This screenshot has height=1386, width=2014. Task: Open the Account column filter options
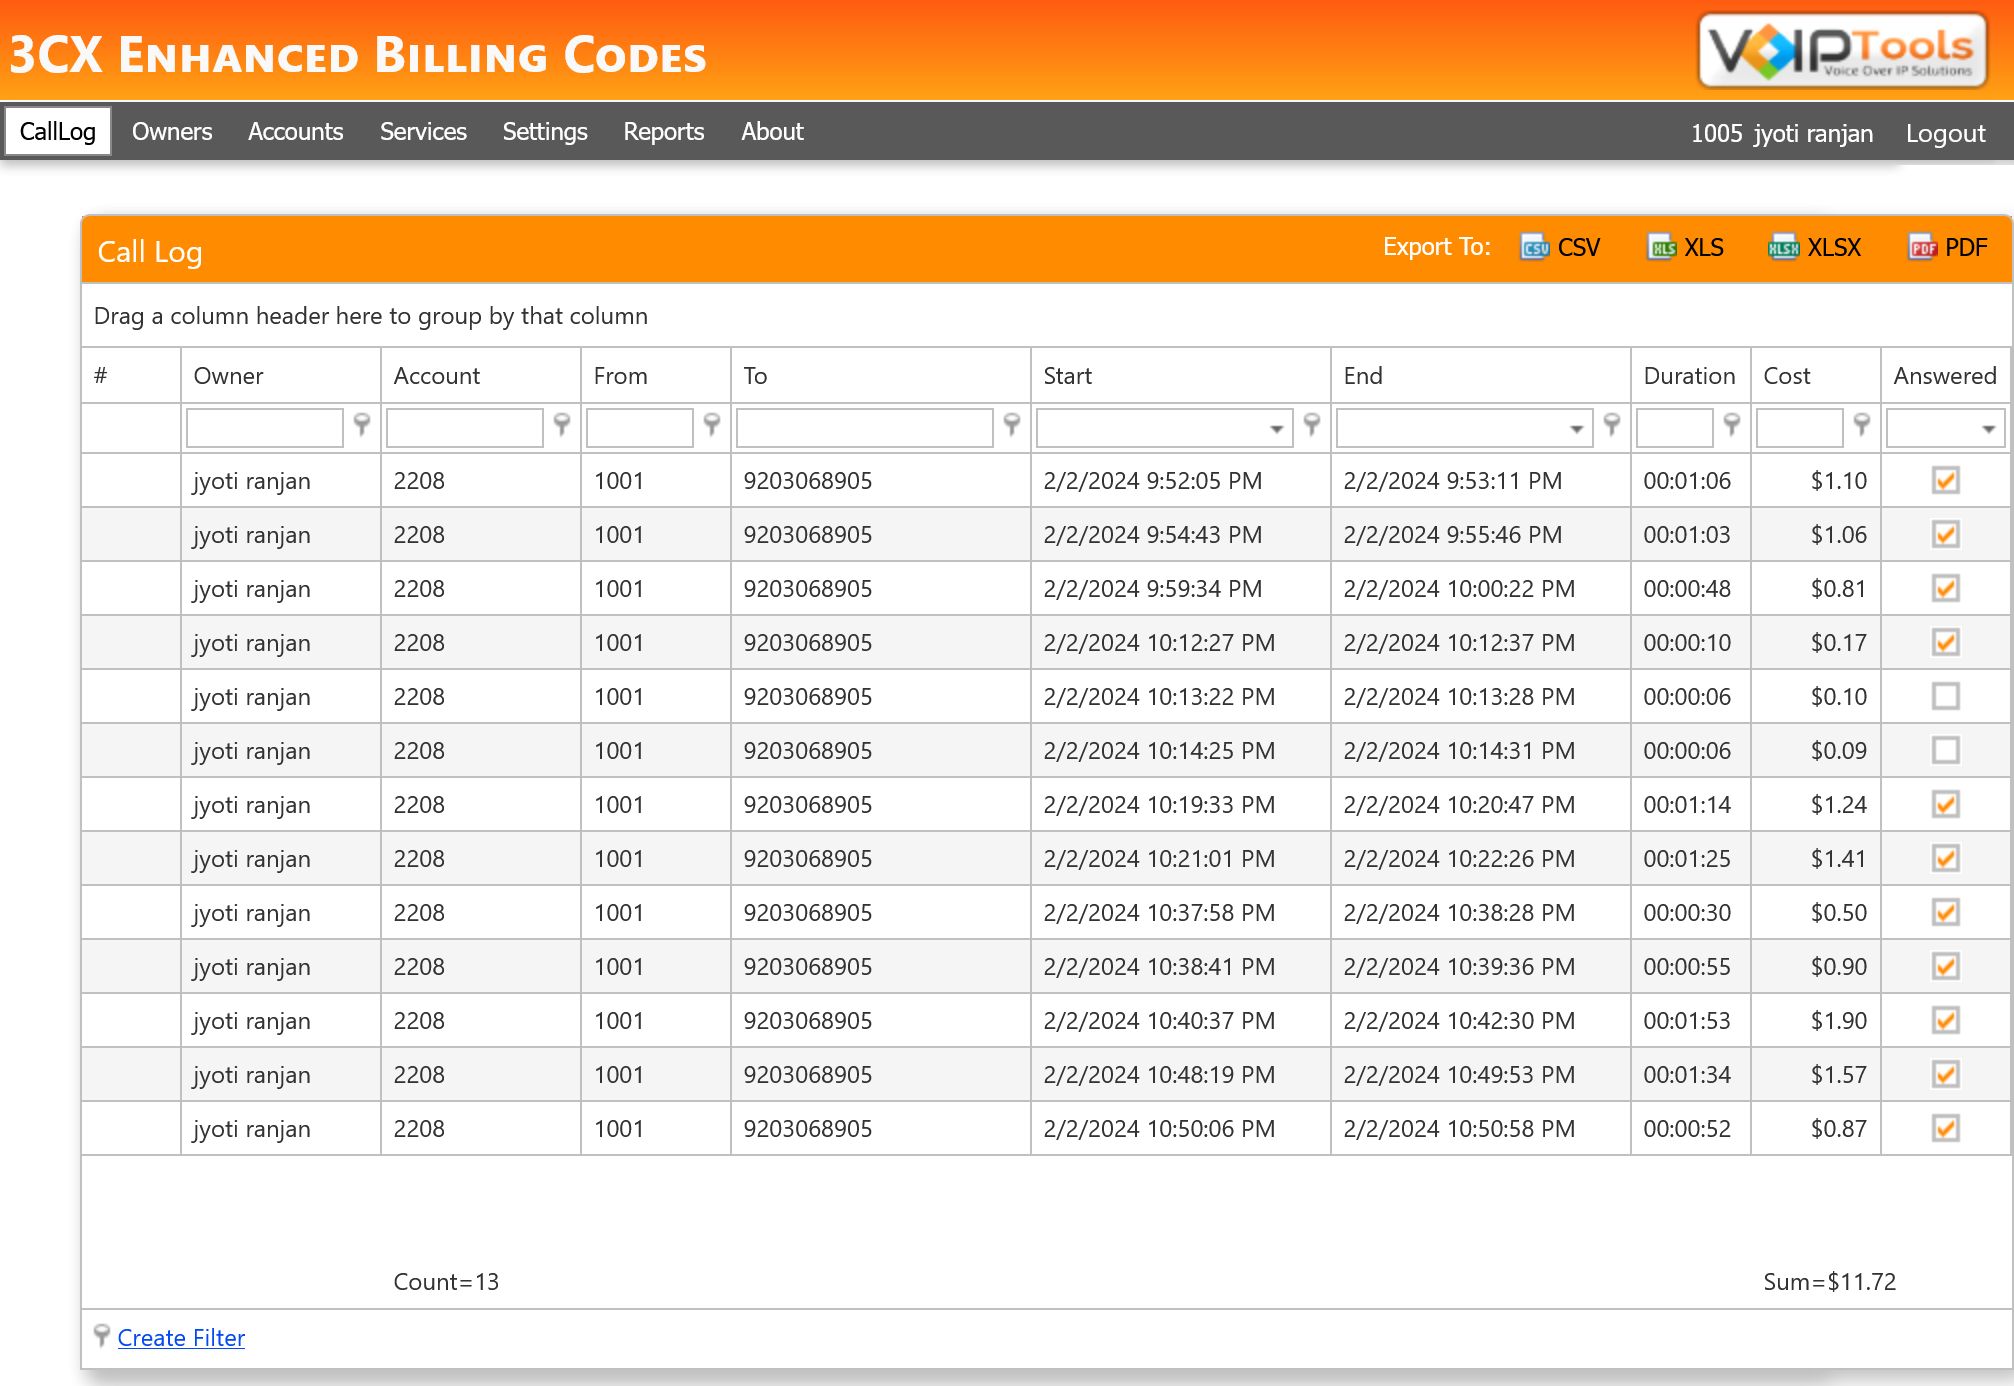(x=562, y=427)
